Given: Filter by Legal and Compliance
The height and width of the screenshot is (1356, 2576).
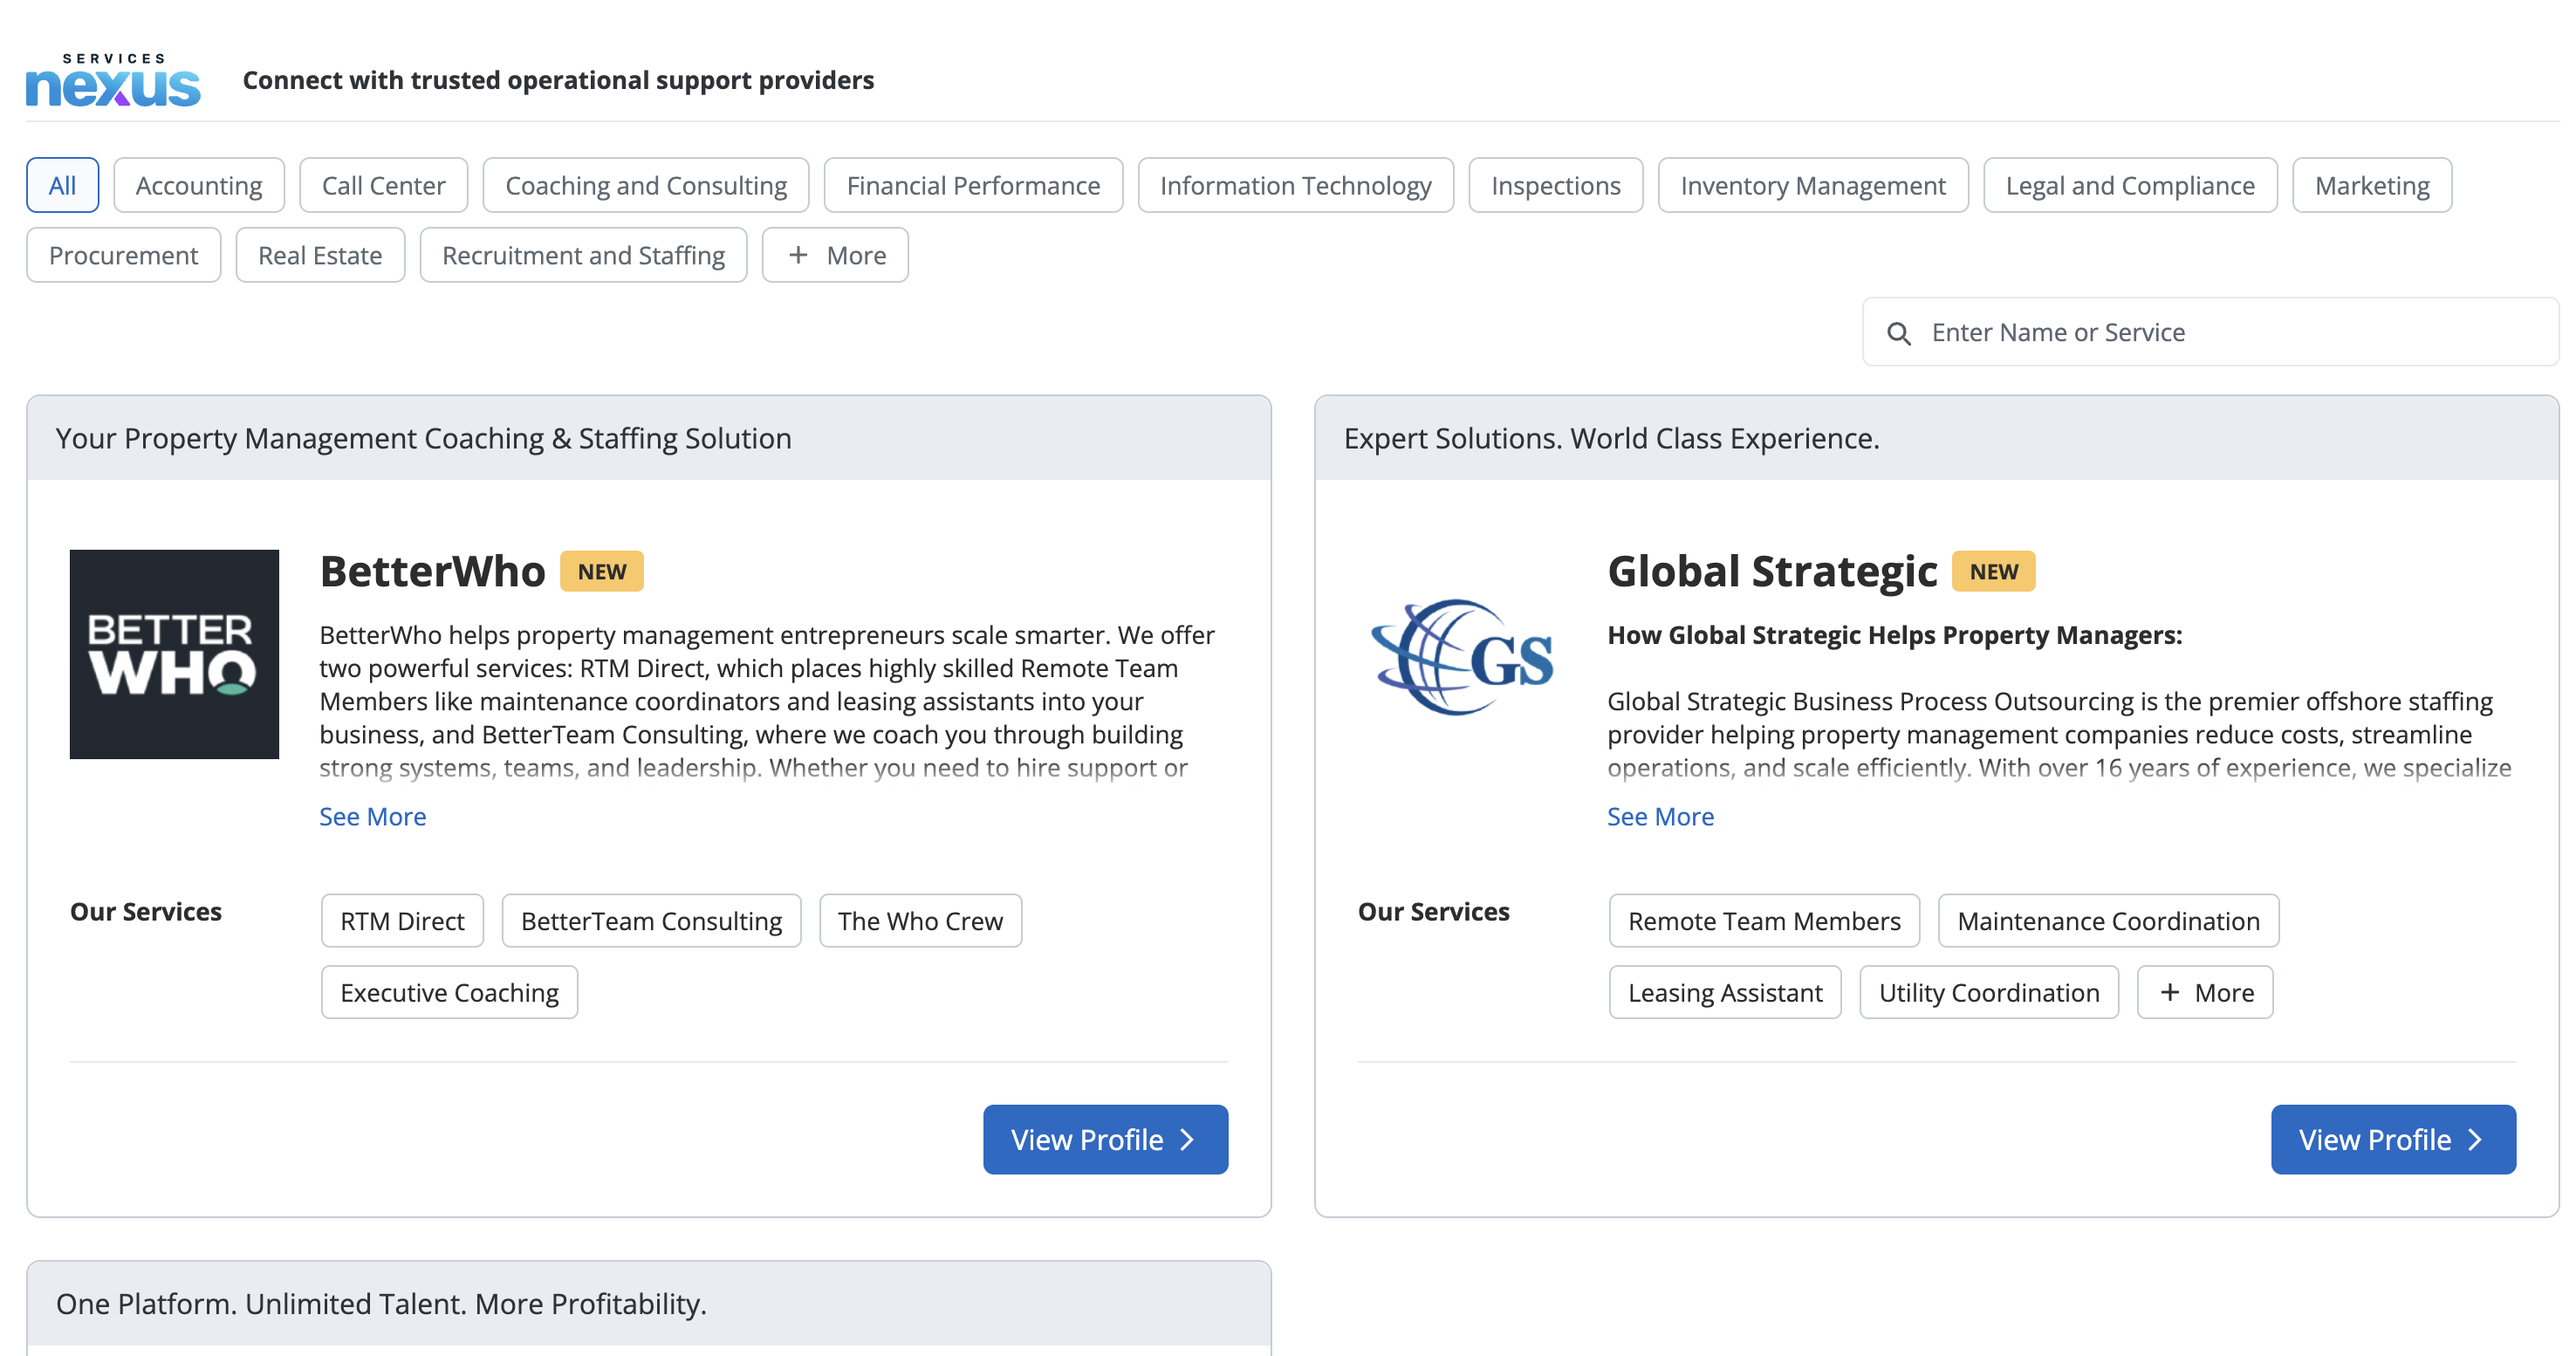Looking at the screenshot, I should pos(2130,185).
